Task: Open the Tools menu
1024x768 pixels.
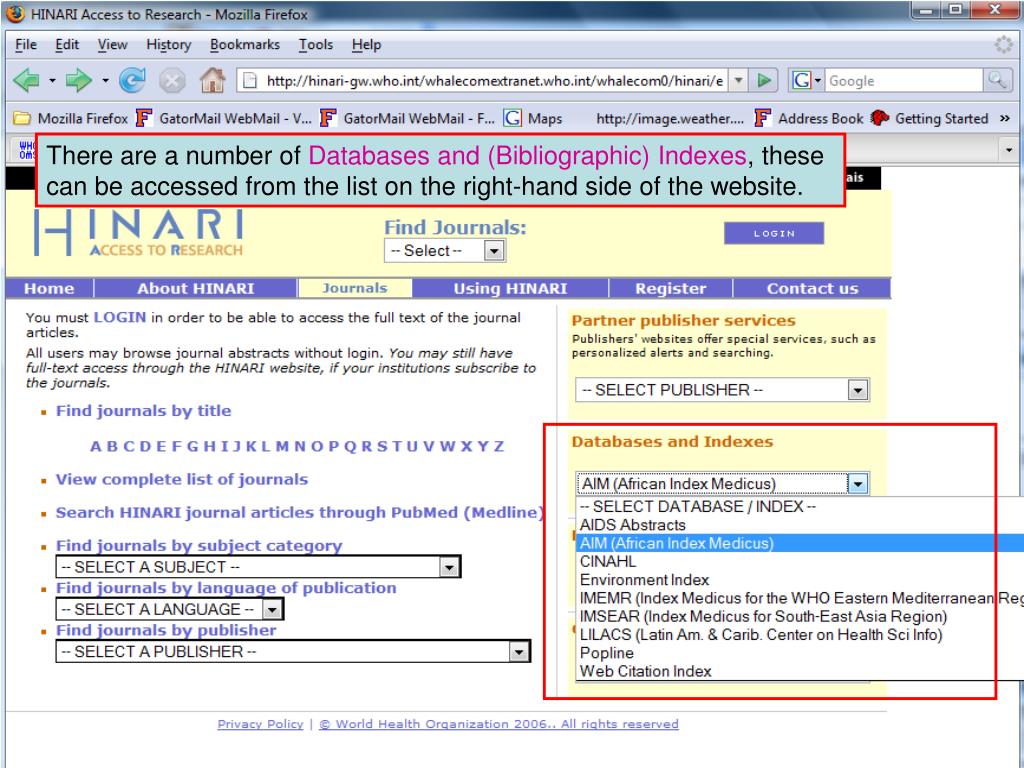Action: click(x=316, y=44)
